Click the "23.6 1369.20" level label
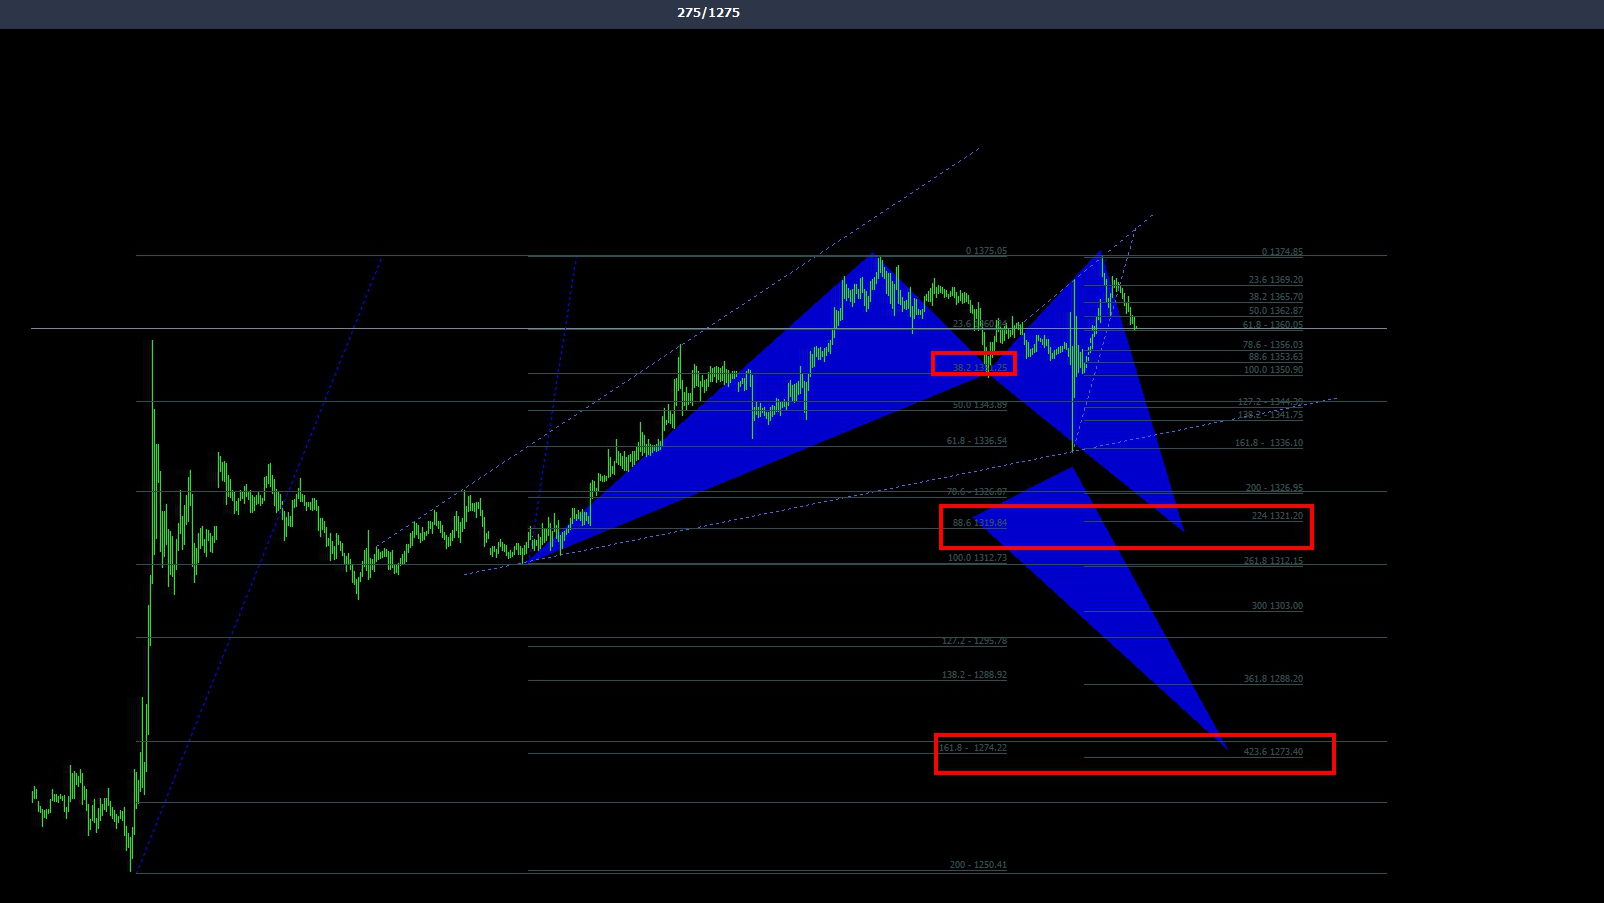1604x903 pixels. click(1275, 280)
